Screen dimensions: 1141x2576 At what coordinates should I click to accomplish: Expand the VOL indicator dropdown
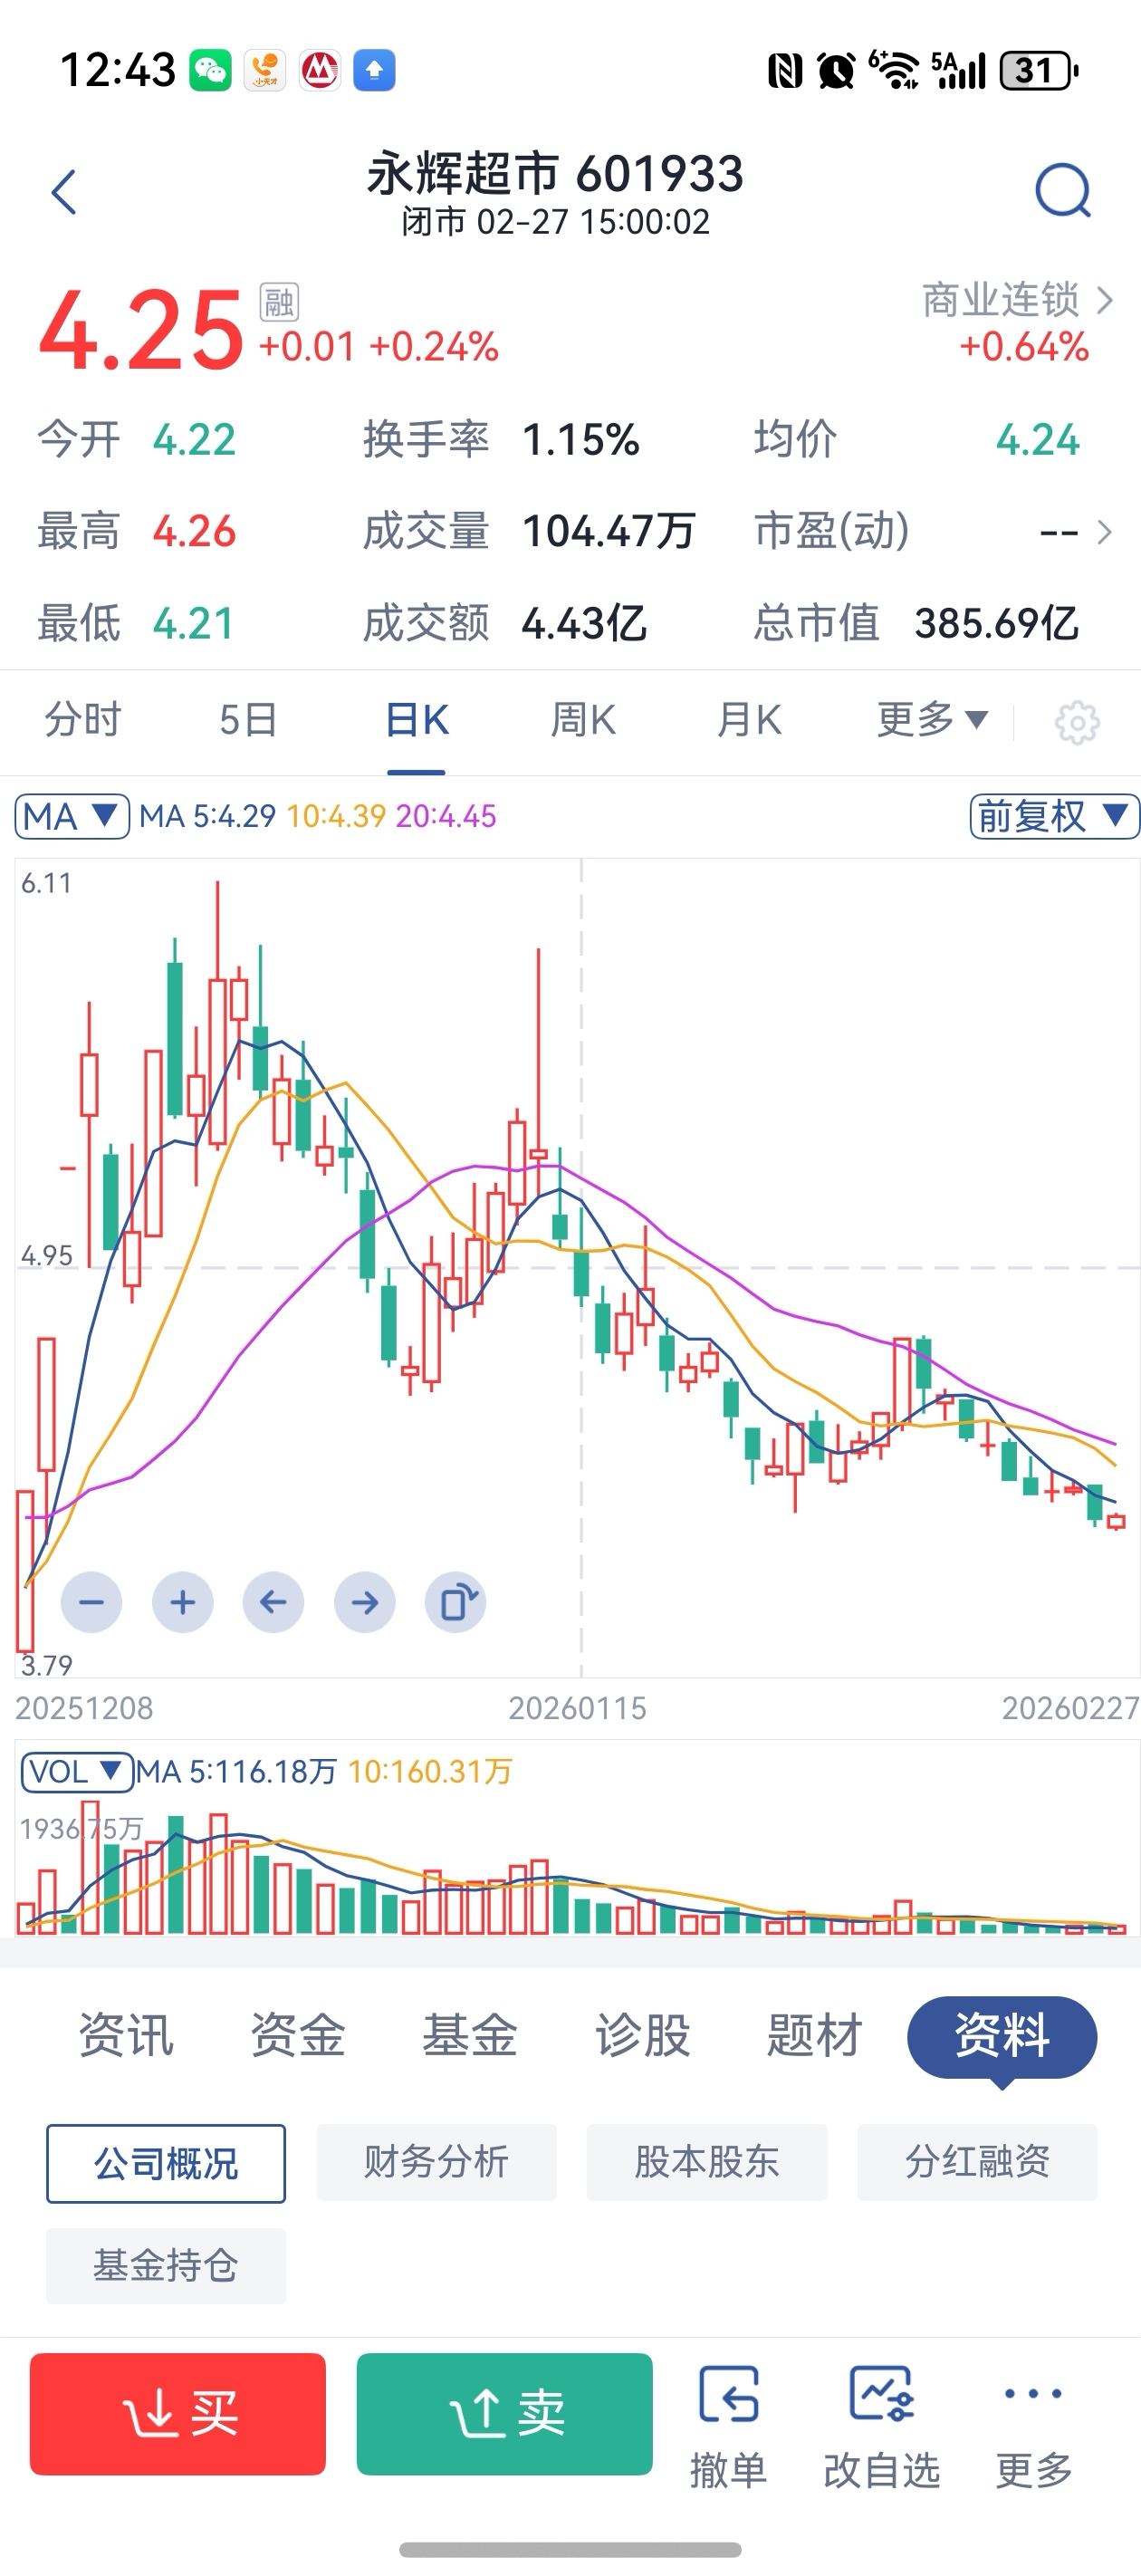(x=77, y=1772)
